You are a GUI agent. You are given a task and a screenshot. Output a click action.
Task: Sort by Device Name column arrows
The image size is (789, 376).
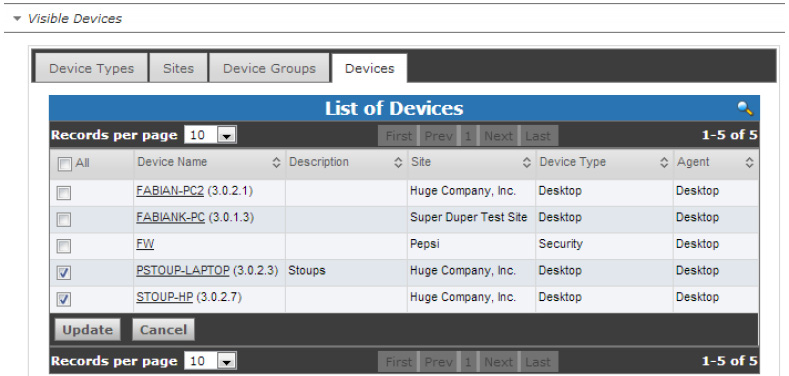pos(276,163)
